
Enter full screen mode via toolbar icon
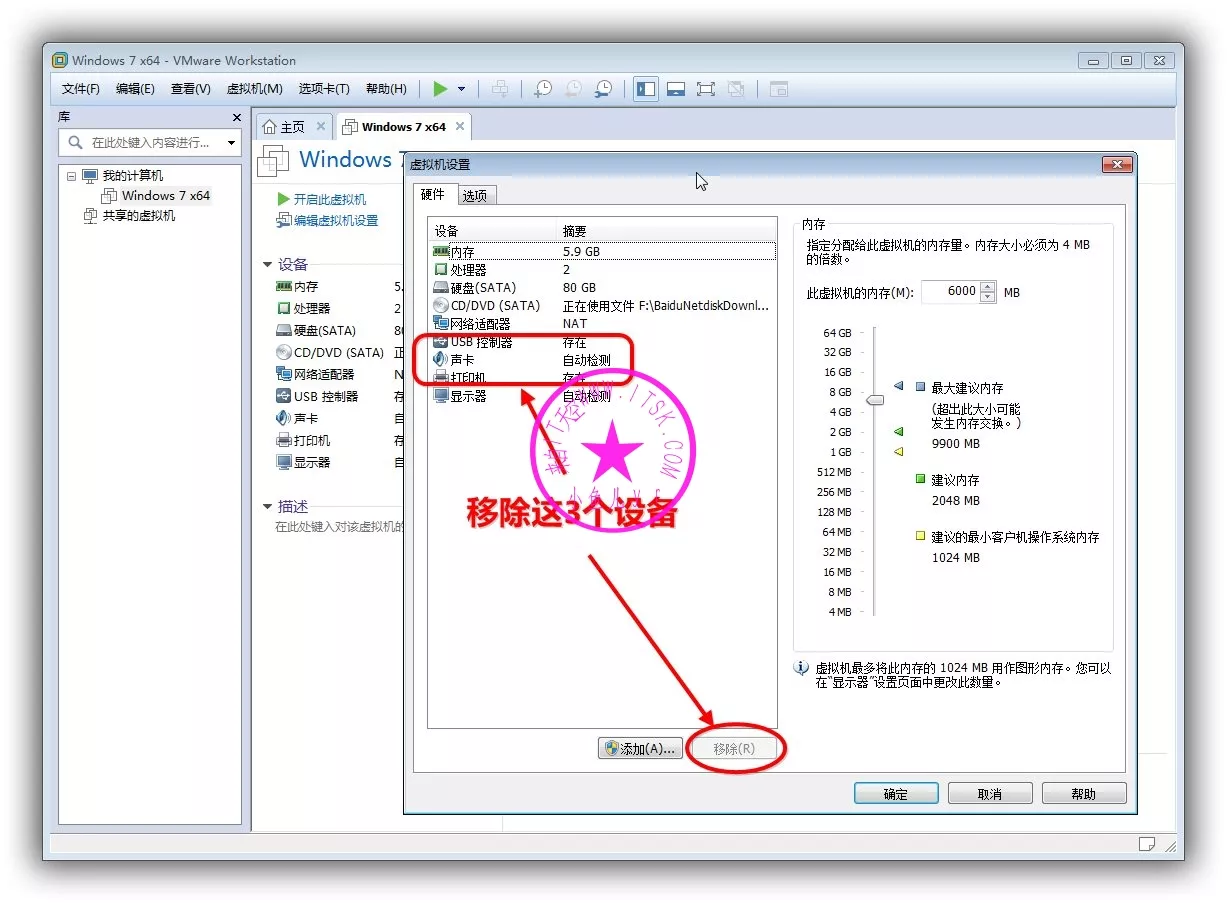706,89
